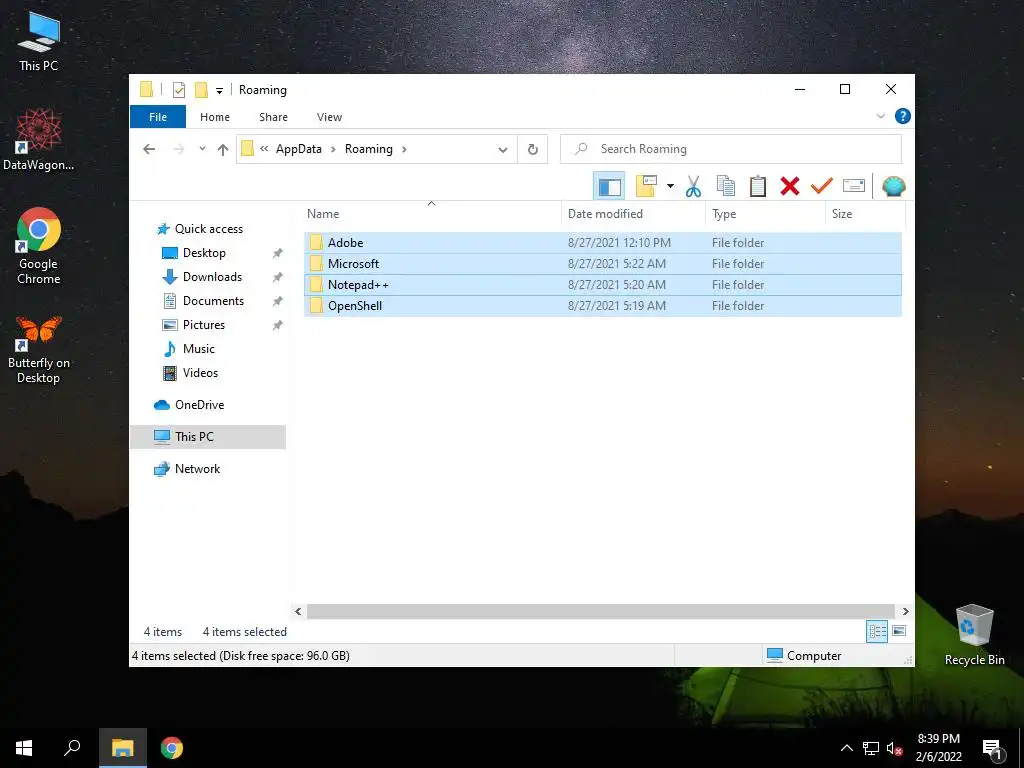The image size is (1024, 768).
Task: Click the Cut scissors toolbar icon
Action: pos(693,187)
